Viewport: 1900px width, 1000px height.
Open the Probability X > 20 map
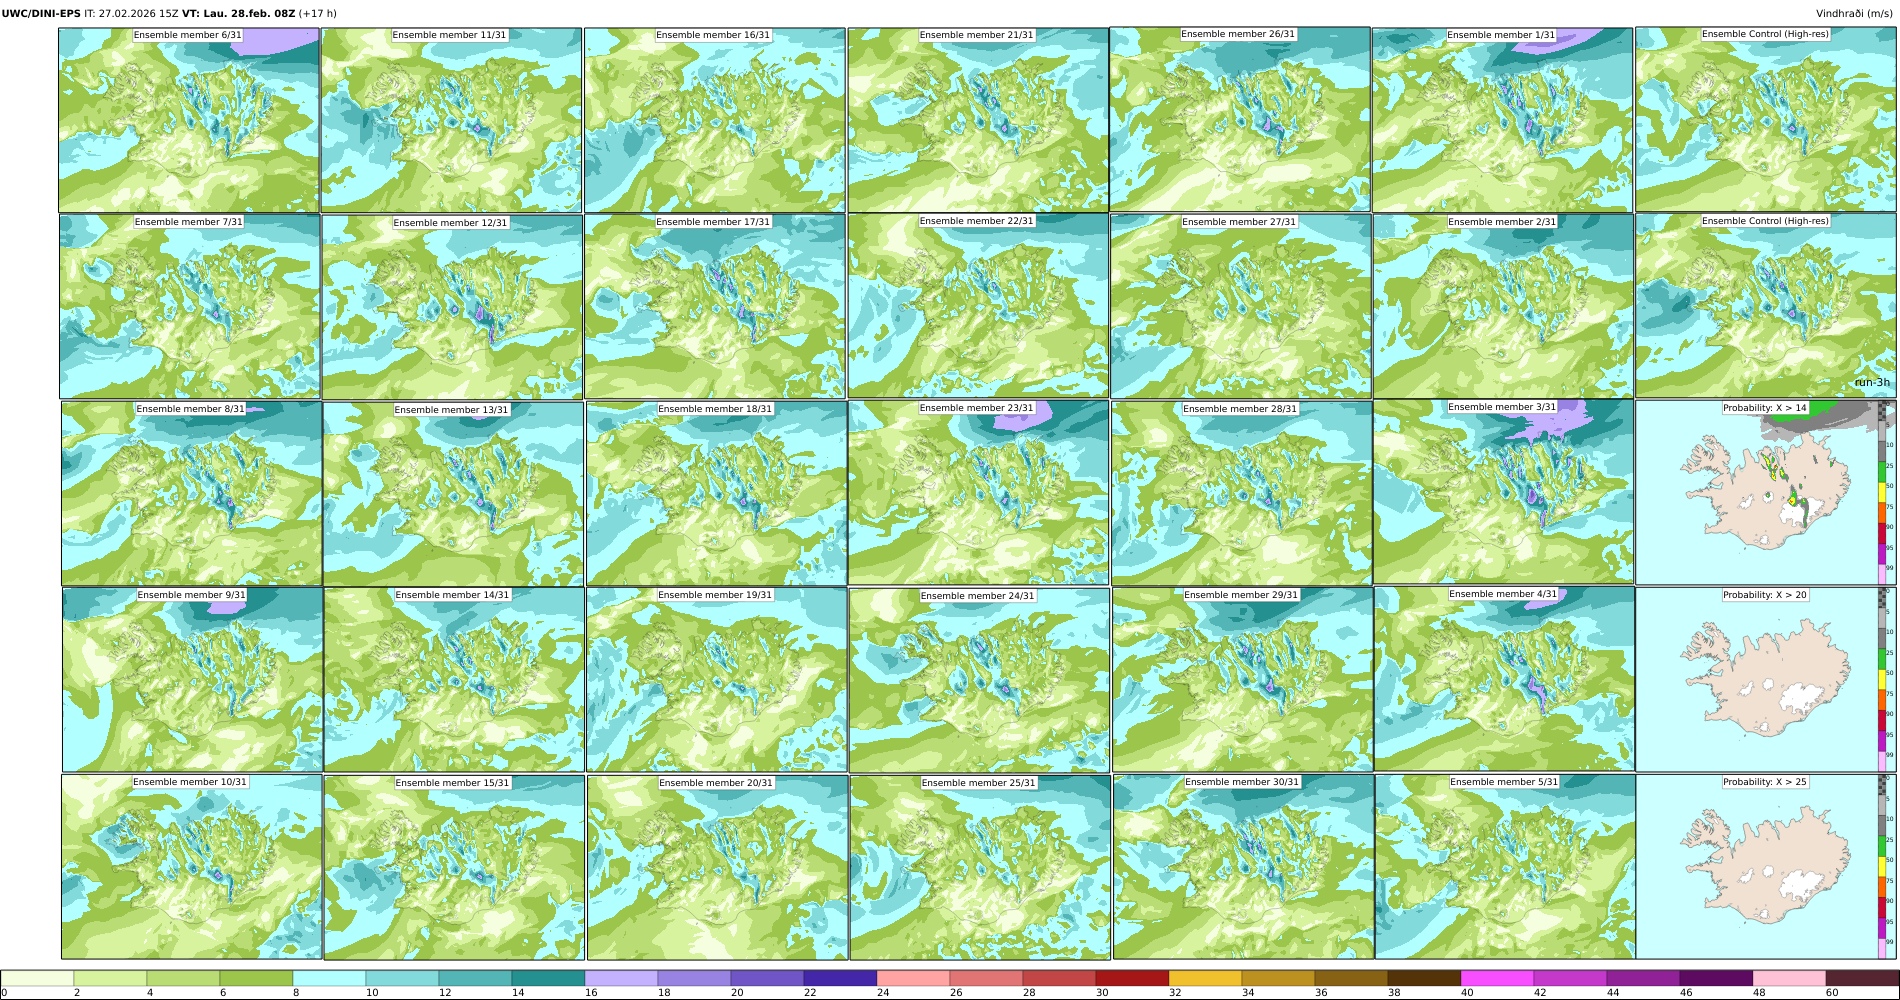(1765, 680)
